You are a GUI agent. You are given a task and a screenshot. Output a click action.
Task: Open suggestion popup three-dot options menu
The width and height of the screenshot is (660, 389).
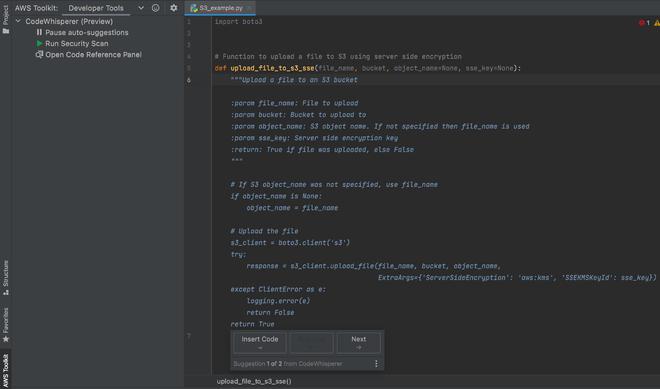click(x=376, y=363)
